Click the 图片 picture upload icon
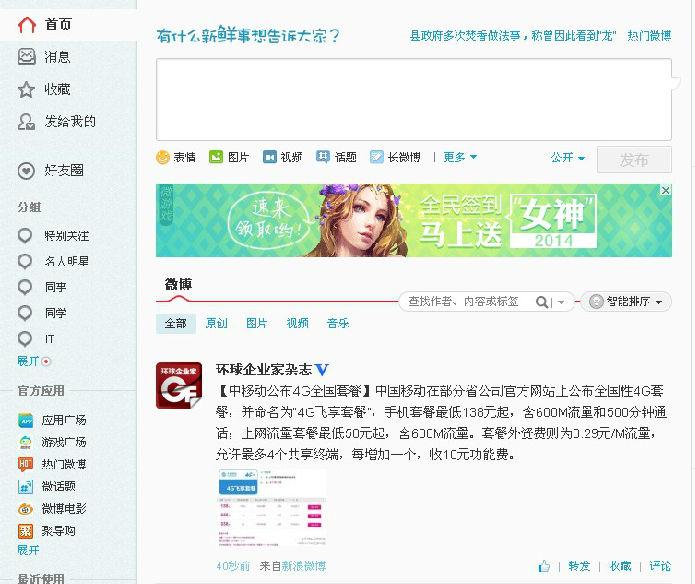This screenshot has width=695, height=584. [216, 157]
